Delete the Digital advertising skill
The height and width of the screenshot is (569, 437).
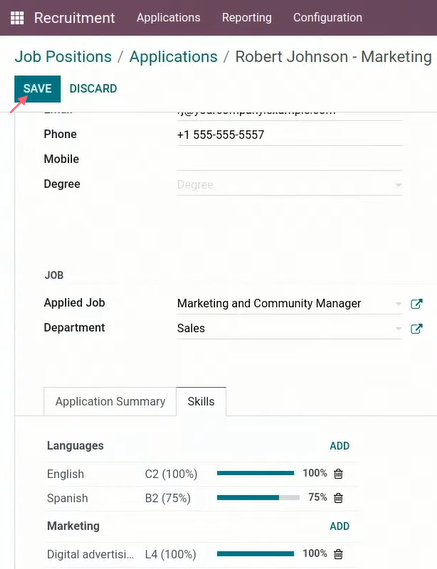(338, 554)
